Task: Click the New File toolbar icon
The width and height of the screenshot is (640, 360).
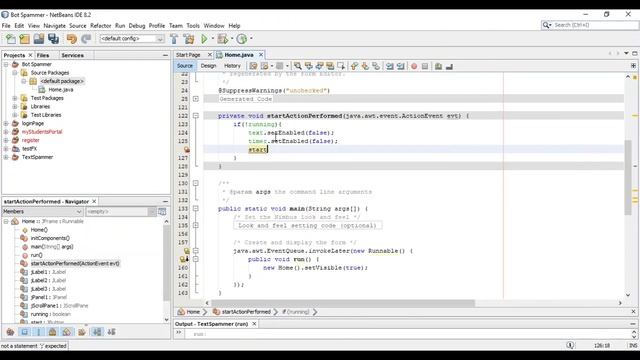Action: click(x=11, y=39)
